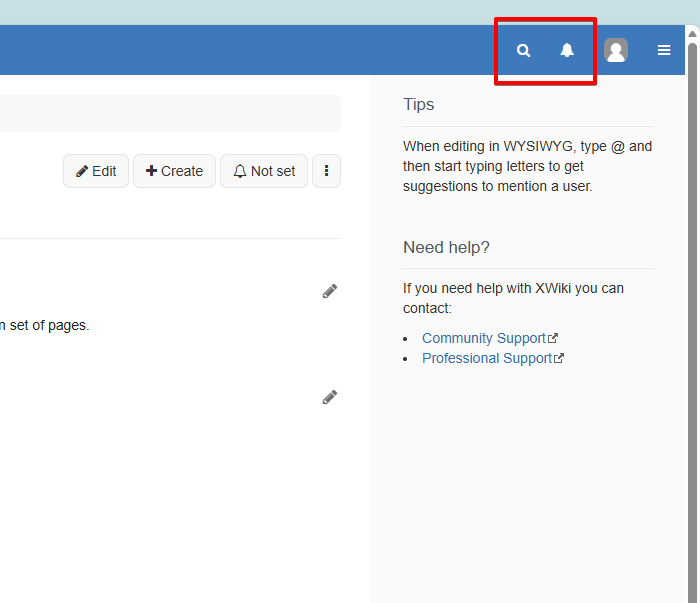
Task: Click the gray breadcrumb bar
Action: click(170, 113)
